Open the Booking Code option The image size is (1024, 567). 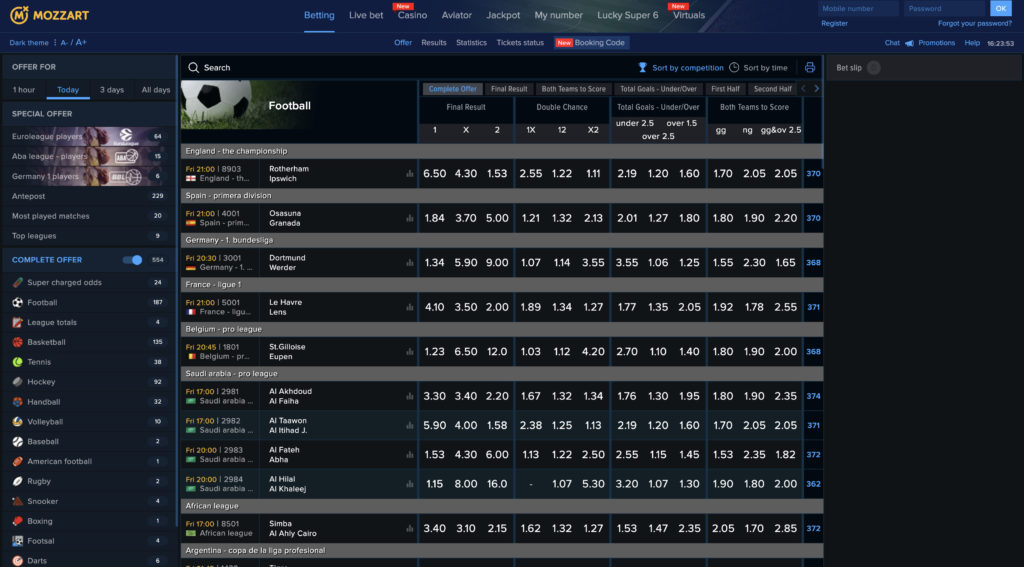592,43
